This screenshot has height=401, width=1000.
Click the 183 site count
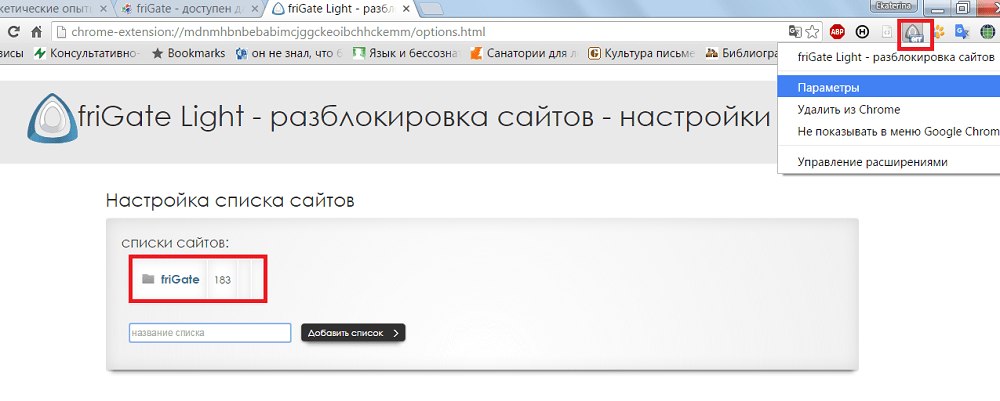click(222, 280)
